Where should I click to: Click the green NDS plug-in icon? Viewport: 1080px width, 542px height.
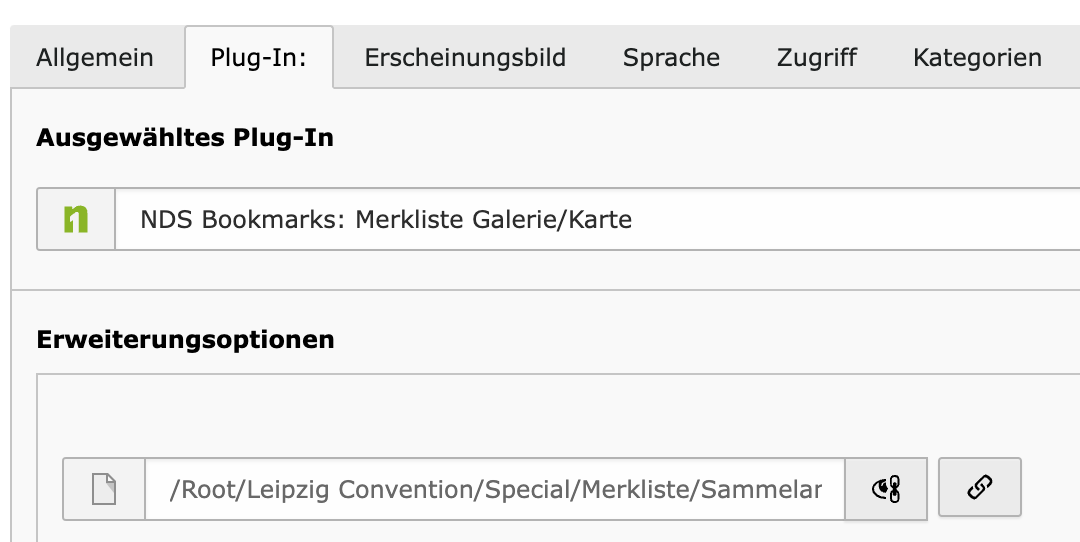(x=76, y=219)
